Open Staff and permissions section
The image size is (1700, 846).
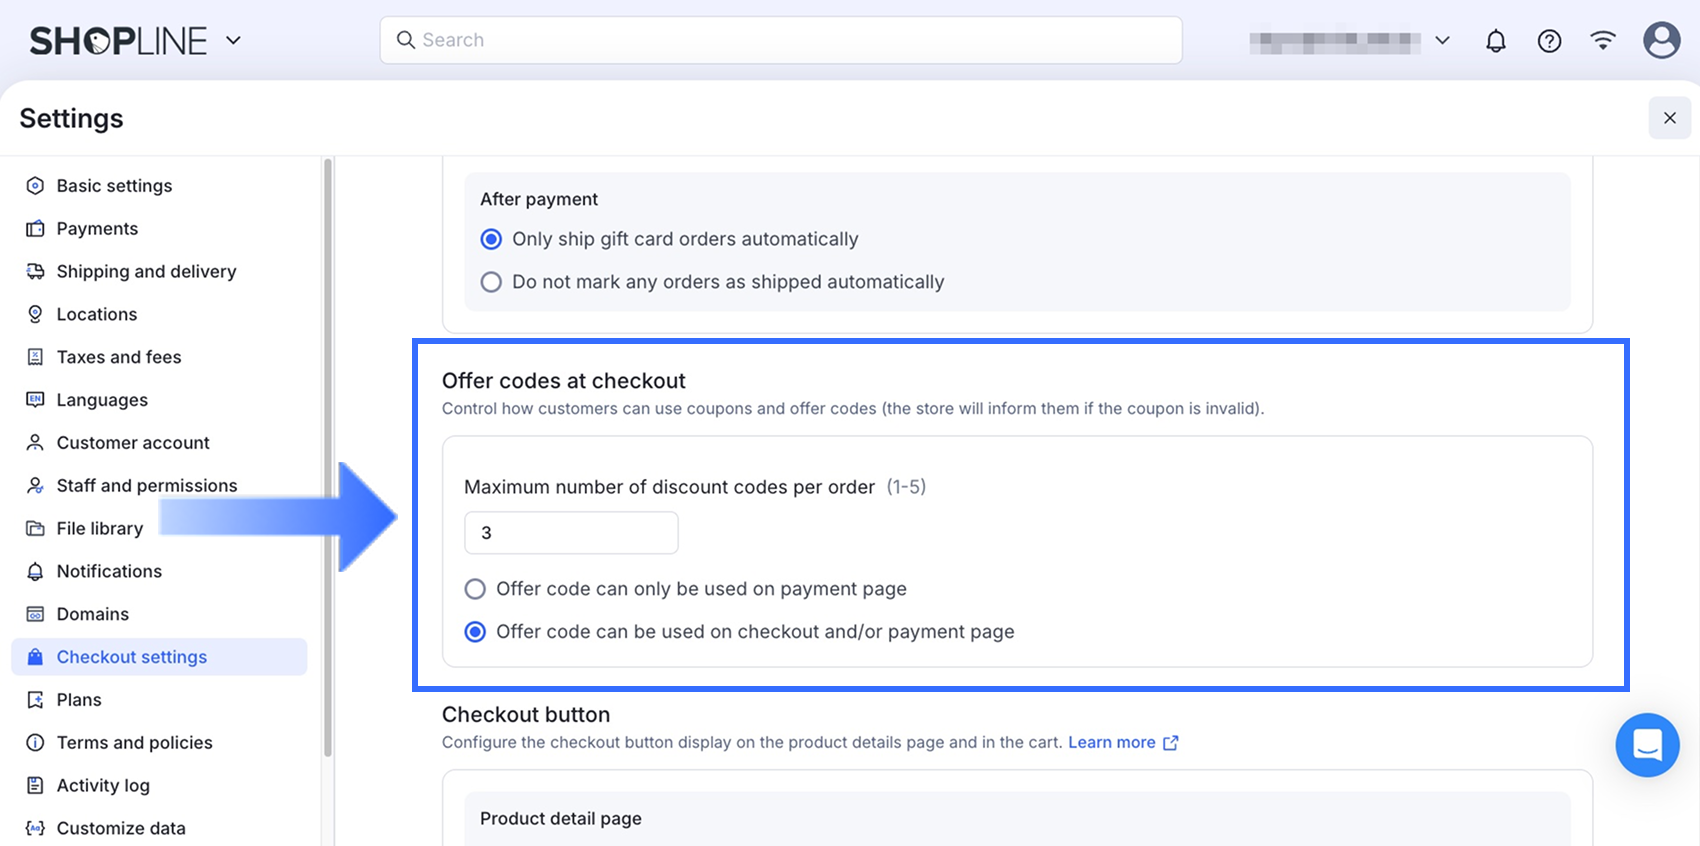point(147,486)
